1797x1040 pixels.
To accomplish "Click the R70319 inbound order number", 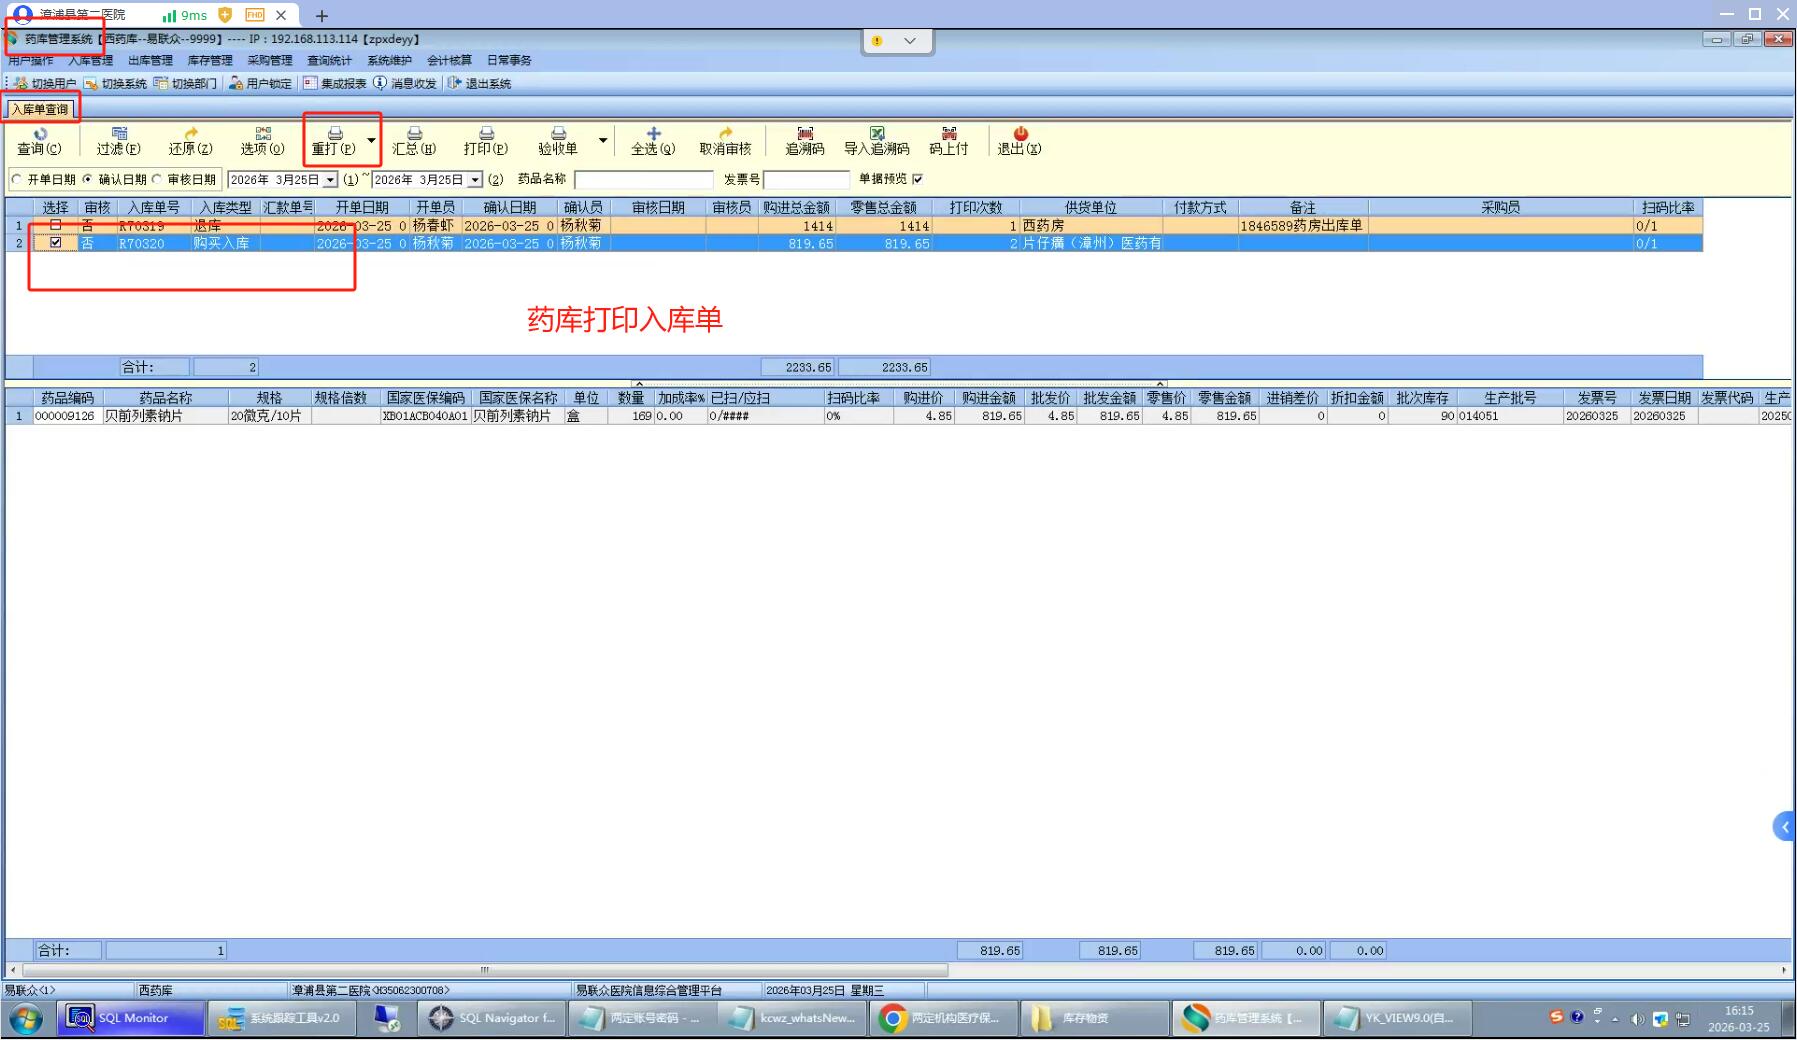I will coord(142,226).
